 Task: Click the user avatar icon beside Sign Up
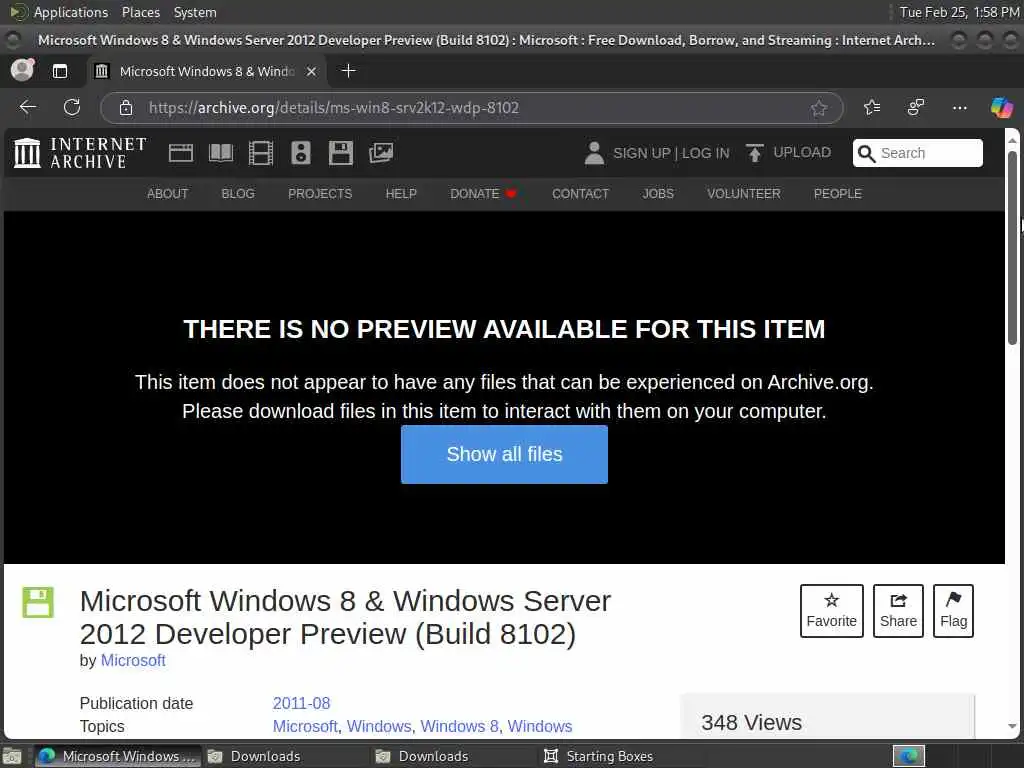594,153
